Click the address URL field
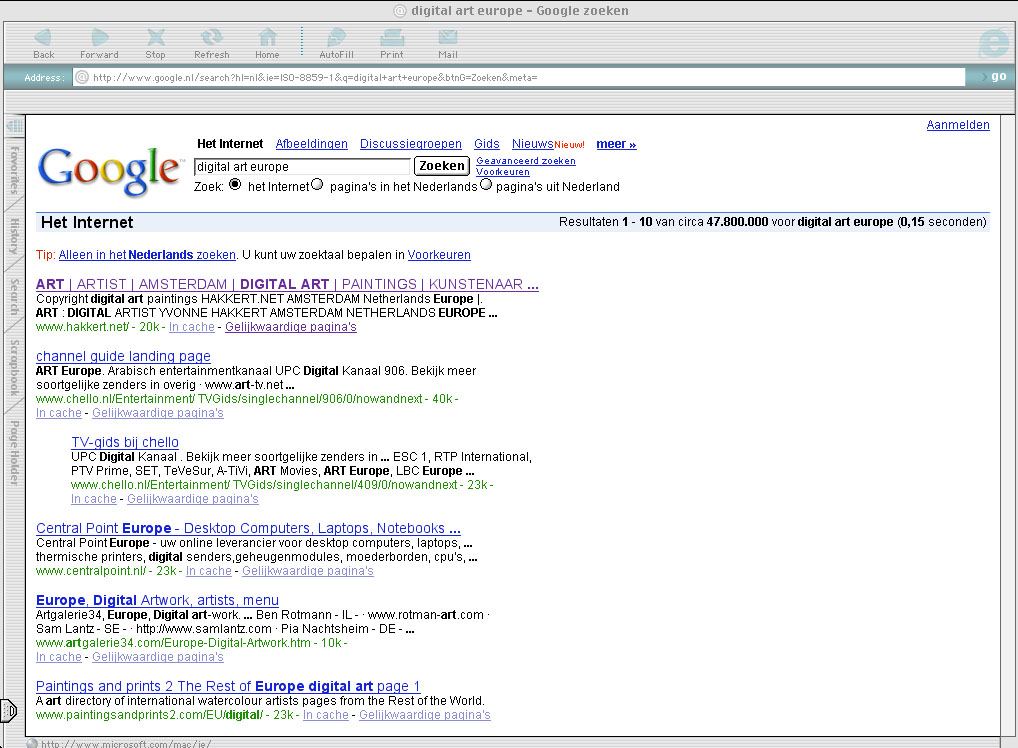 point(519,77)
